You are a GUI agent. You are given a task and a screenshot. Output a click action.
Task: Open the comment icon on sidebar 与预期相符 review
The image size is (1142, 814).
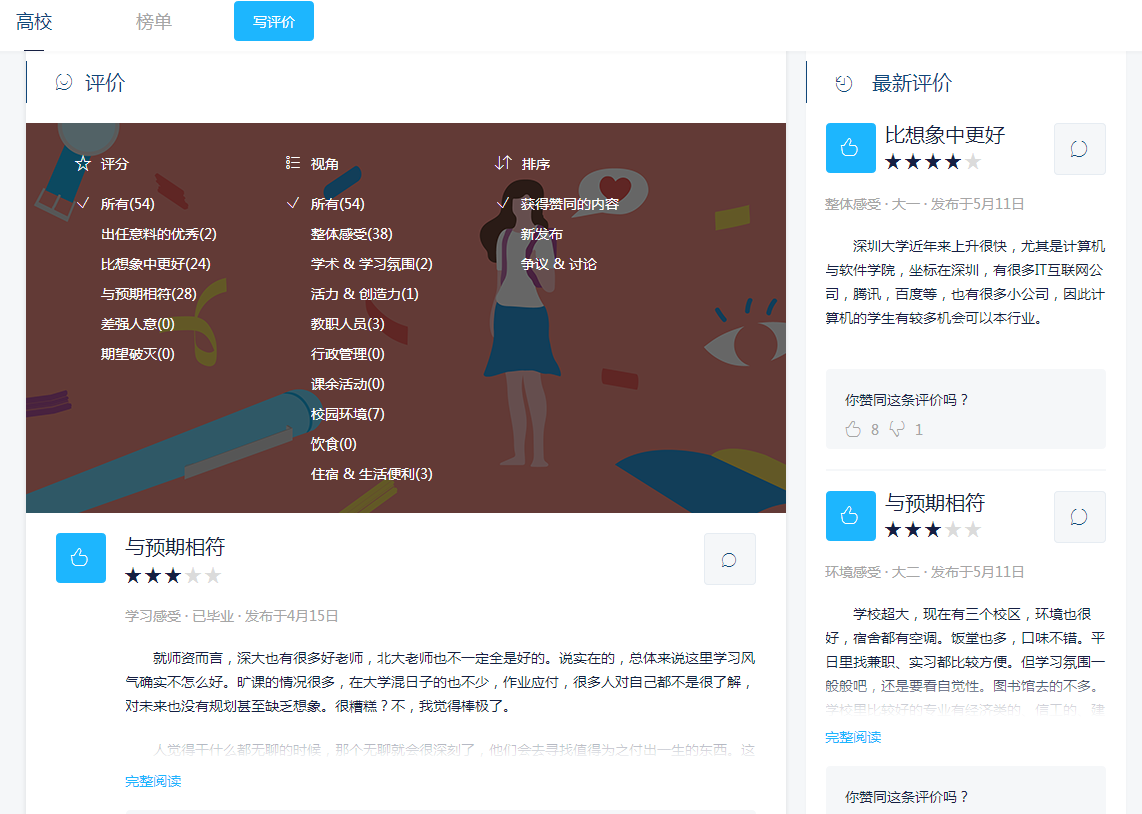tap(1079, 517)
